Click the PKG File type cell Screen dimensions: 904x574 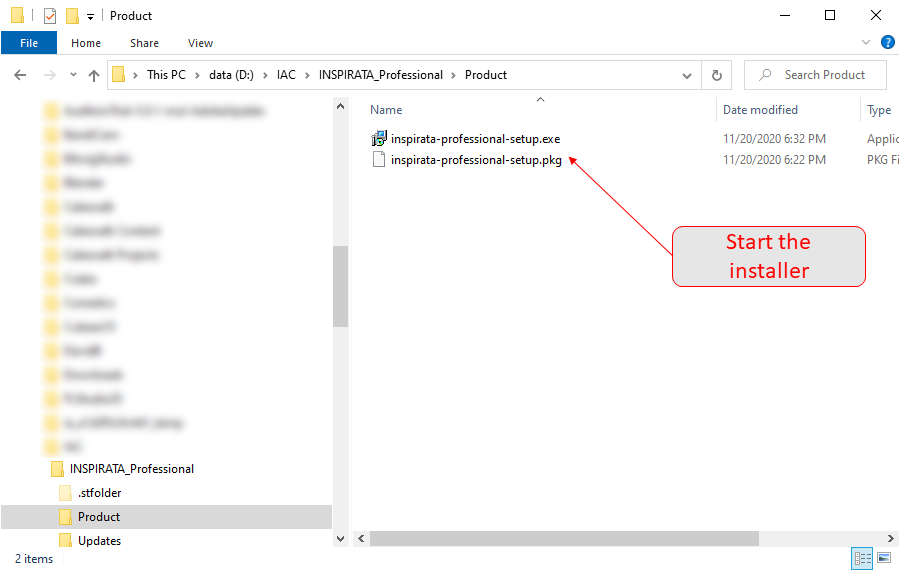click(x=883, y=160)
